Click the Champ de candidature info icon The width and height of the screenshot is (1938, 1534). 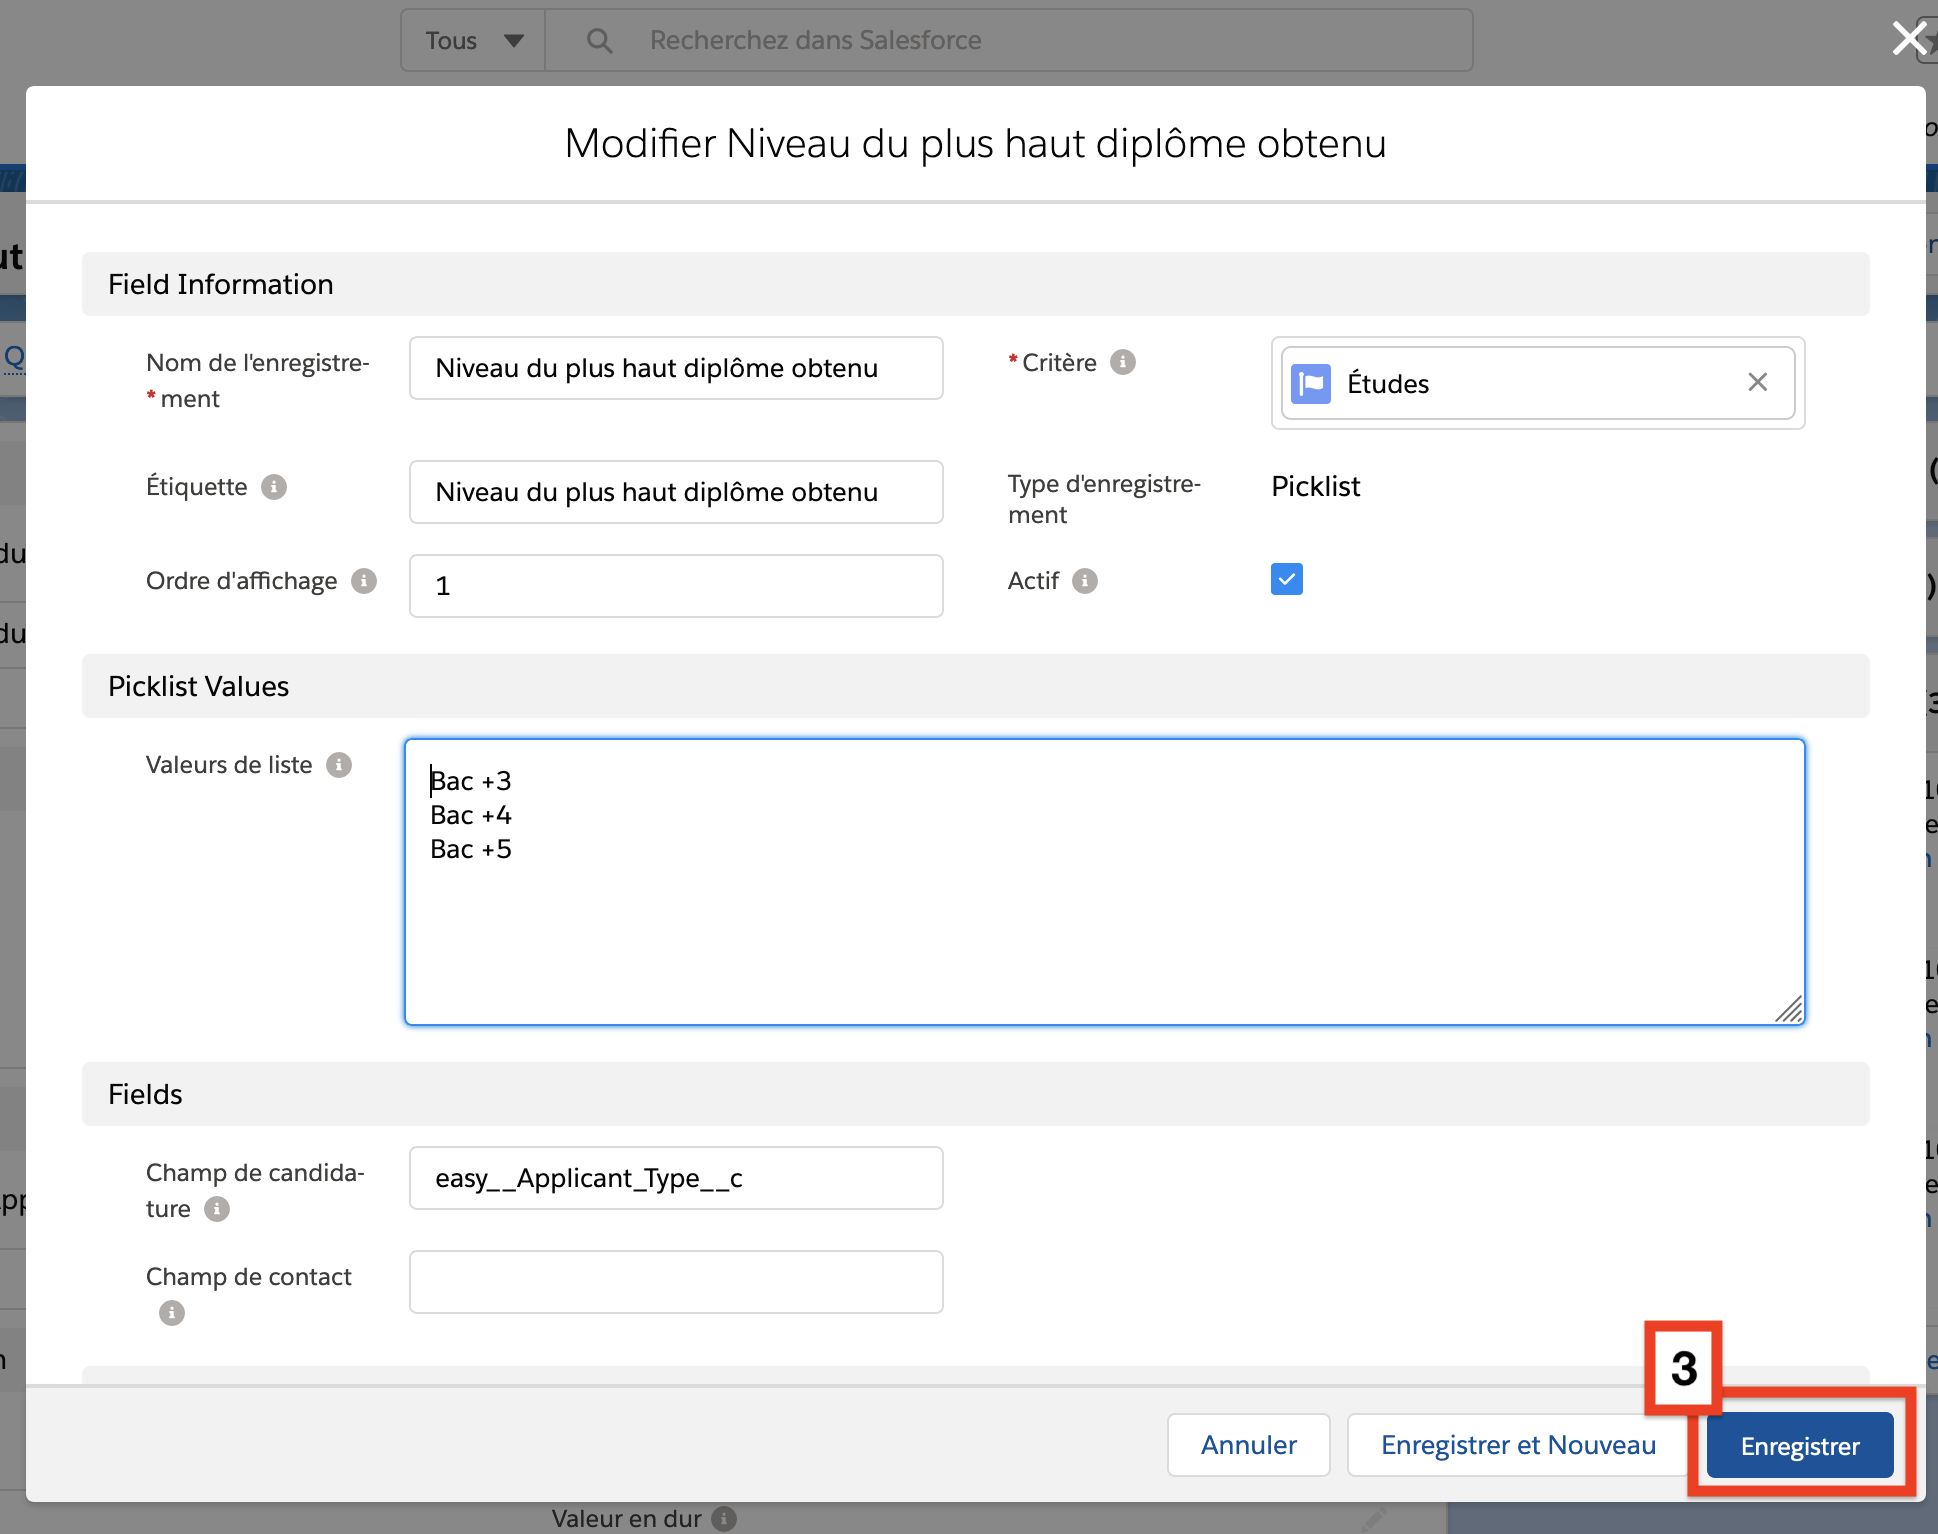point(217,1209)
